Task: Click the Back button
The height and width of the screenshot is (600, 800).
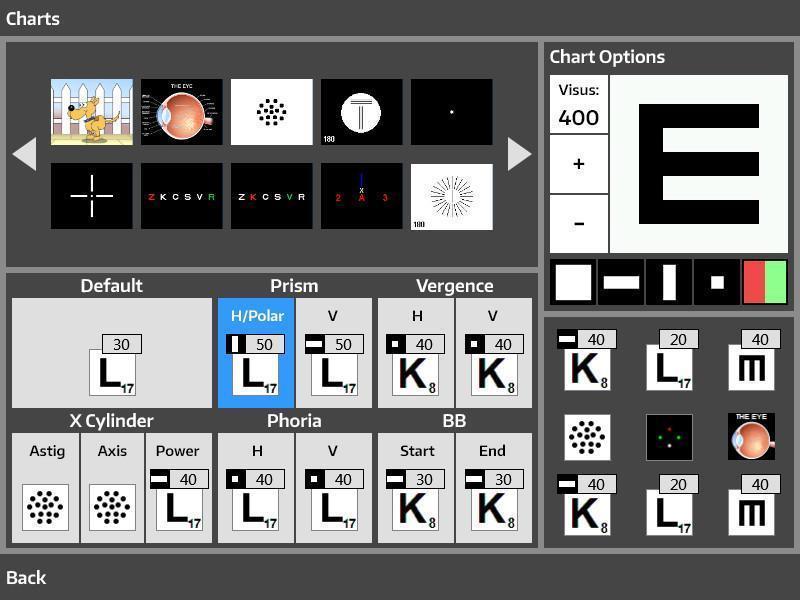Action: pyautogui.click(x=26, y=577)
